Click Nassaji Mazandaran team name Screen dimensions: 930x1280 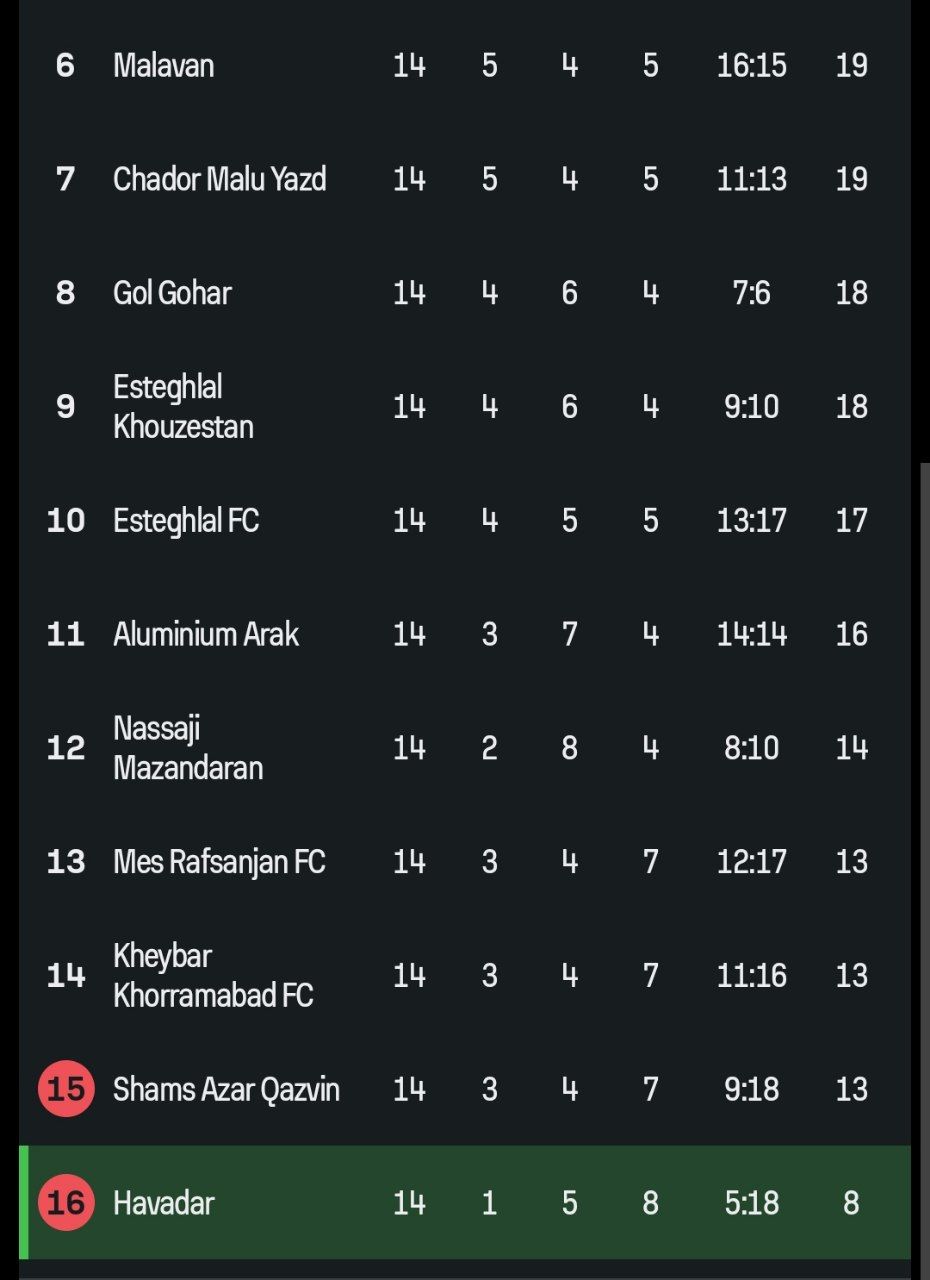[188, 747]
